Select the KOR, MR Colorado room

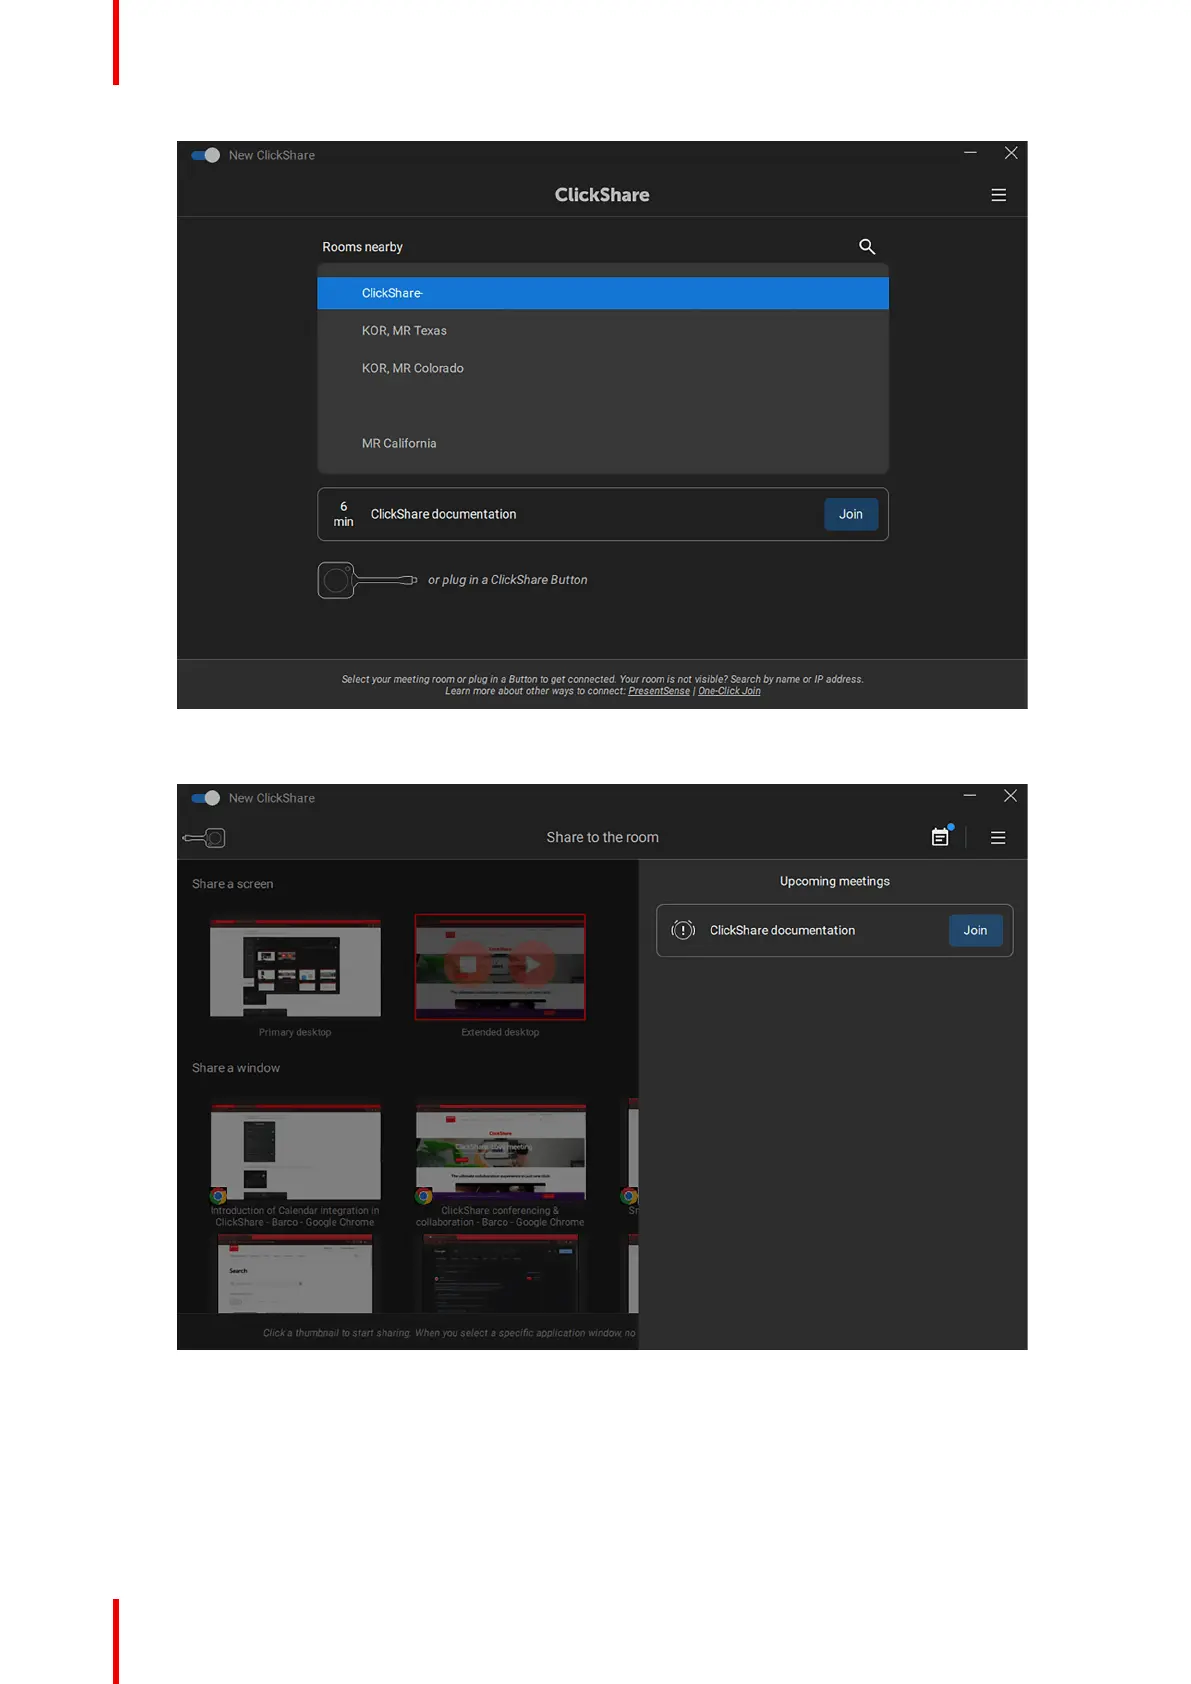tap(603, 368)
